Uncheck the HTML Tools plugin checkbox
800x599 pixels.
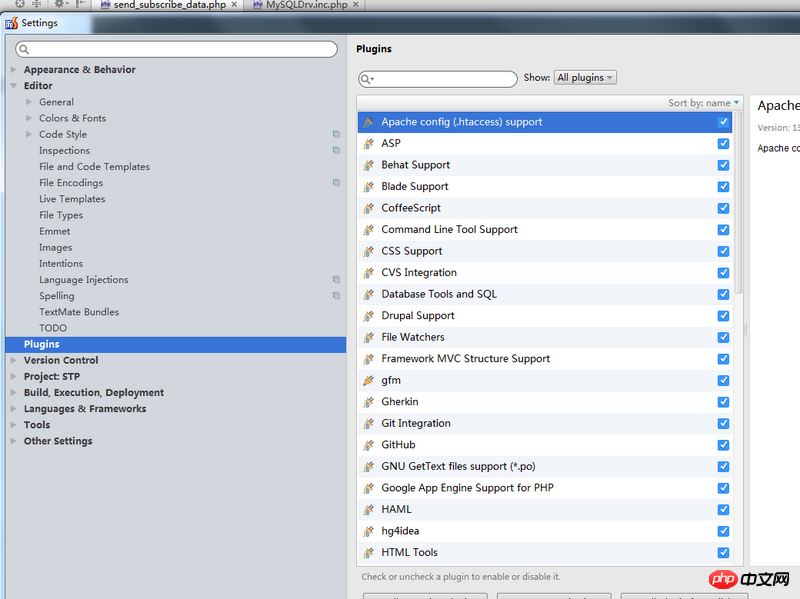[x=723, y=553]
